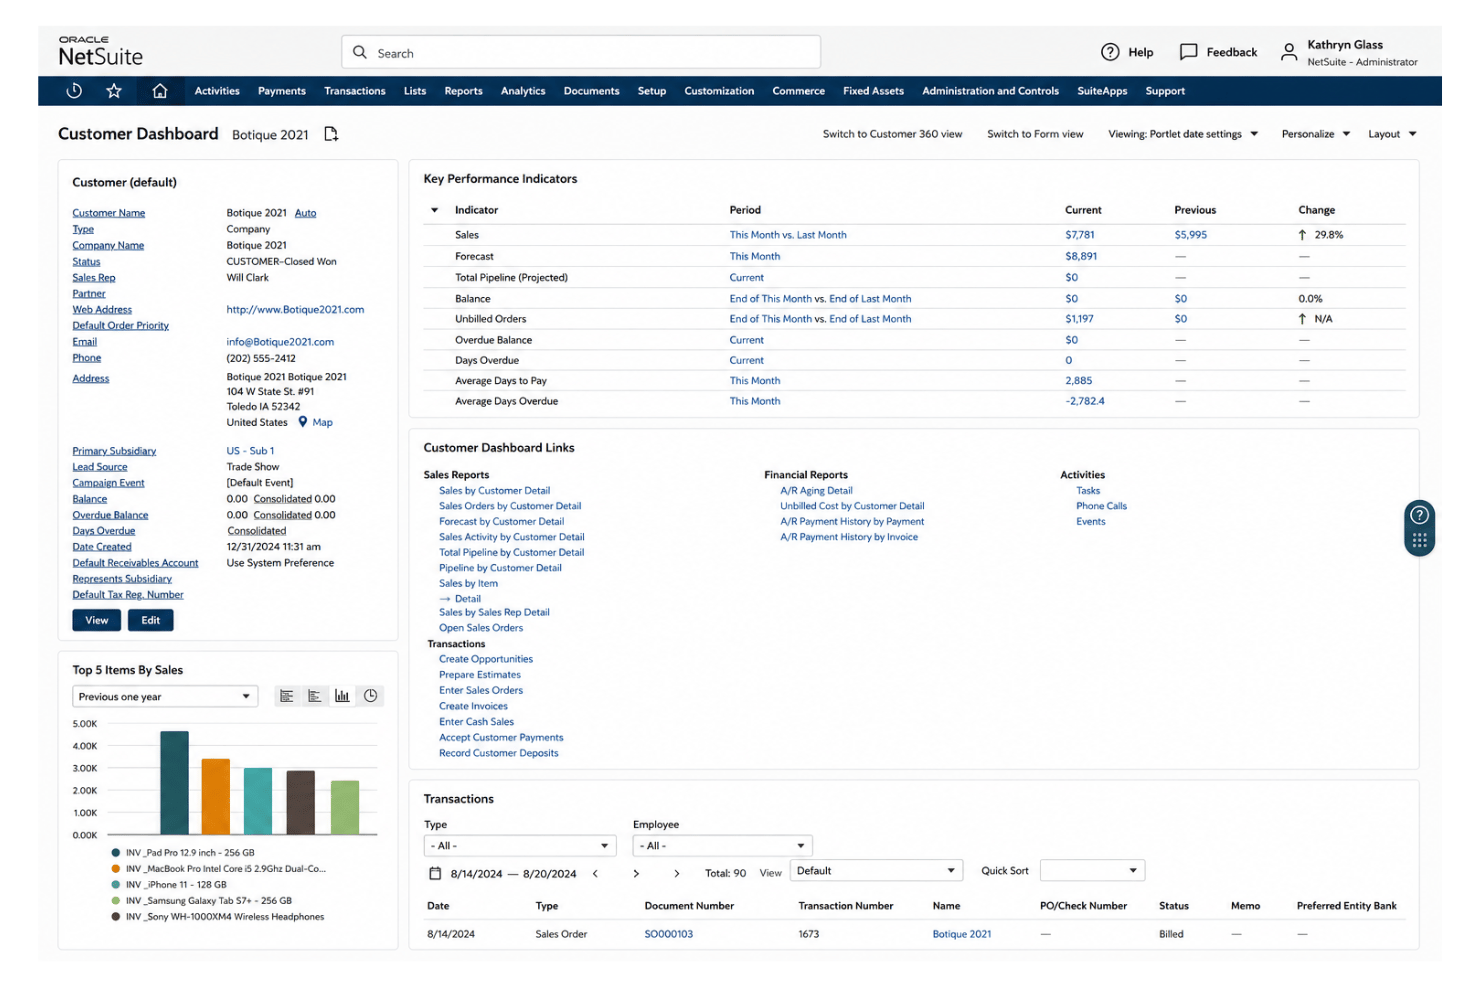1480x987 pixels.
Task: Select the second horizontal bar chart icon
Action: click(x=315, y=696)
